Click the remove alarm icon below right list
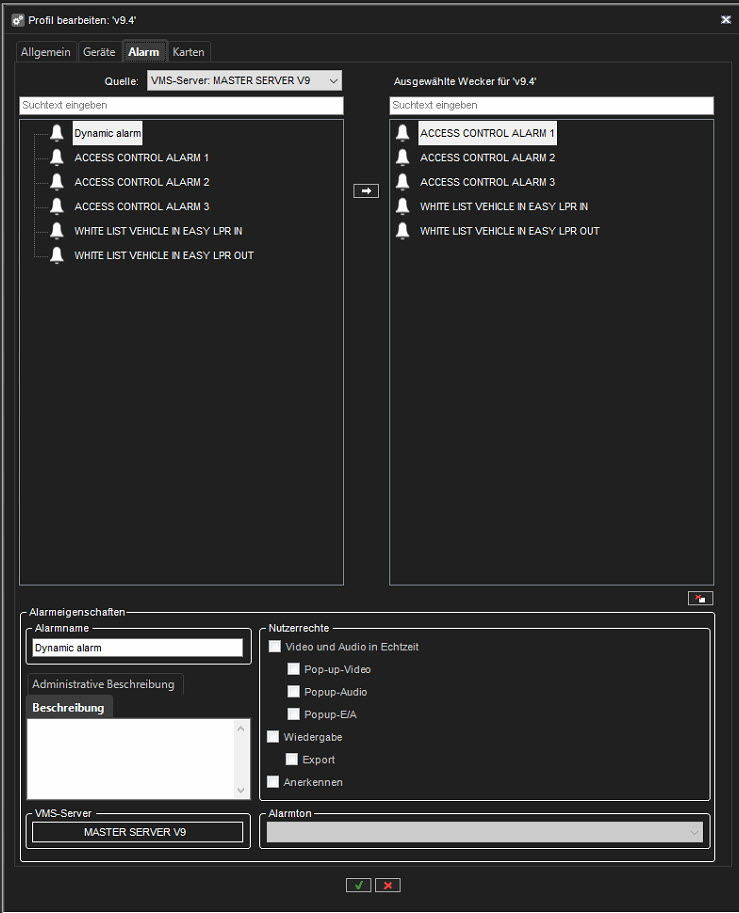 (700, 598)
